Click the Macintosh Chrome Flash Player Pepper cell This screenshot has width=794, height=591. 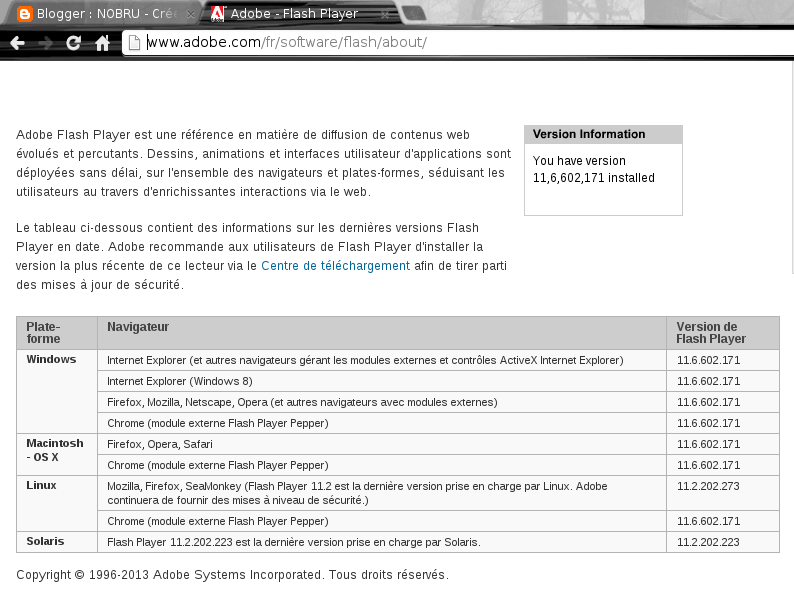tap(382, 465)
